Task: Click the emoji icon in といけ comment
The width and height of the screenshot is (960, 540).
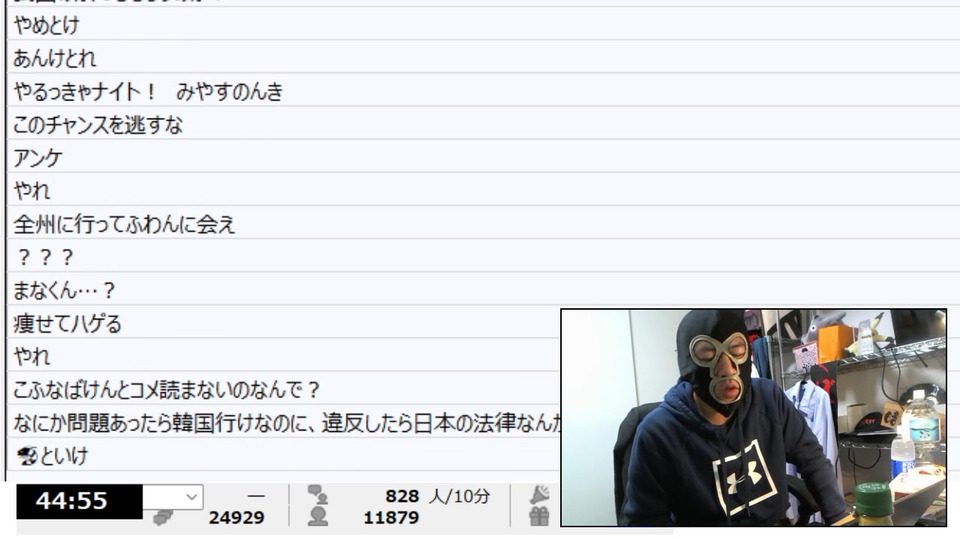Action: click(27, 456)
